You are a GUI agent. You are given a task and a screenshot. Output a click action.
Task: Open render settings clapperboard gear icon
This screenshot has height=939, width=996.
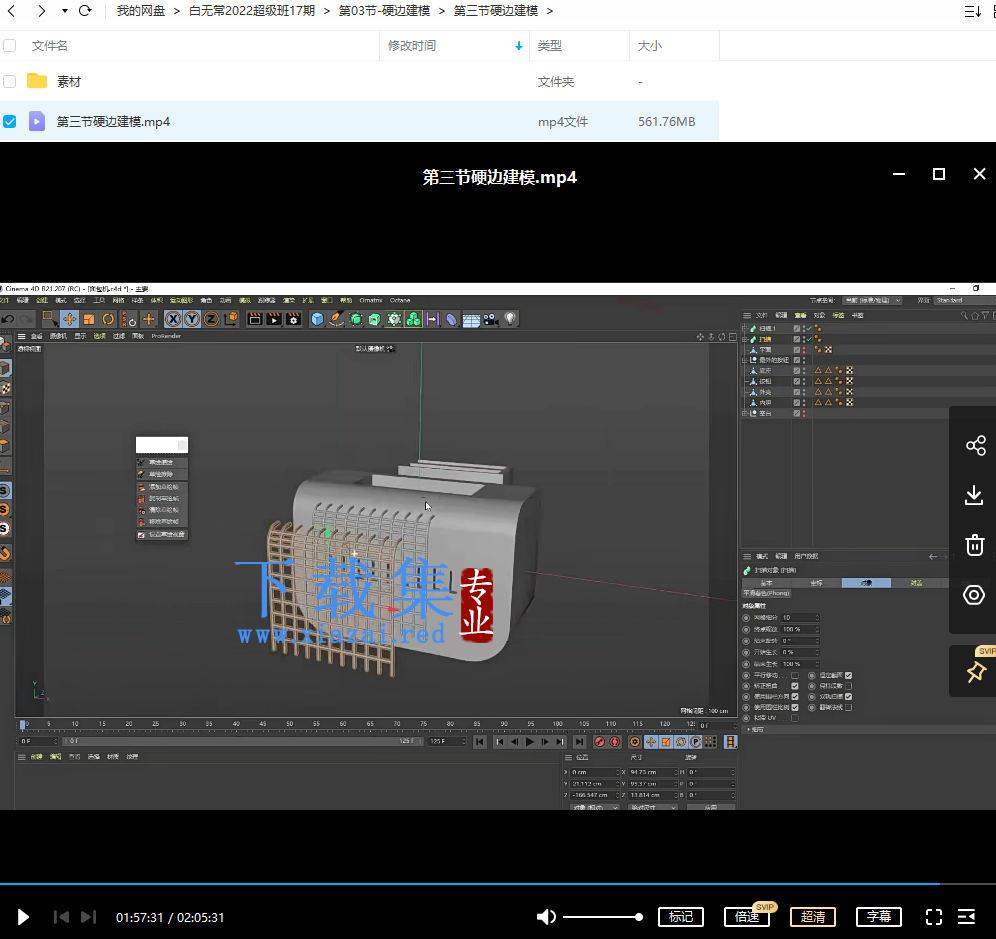293,319
